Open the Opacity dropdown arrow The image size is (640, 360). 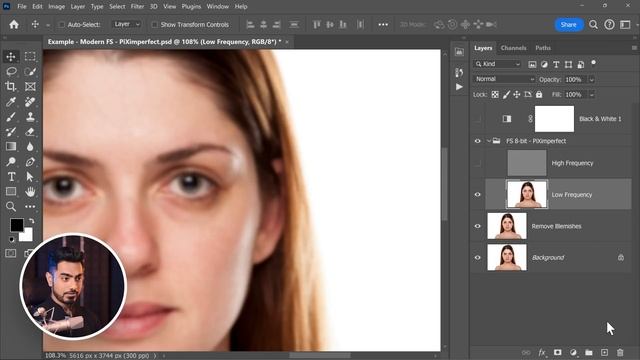tap(591, 80)
